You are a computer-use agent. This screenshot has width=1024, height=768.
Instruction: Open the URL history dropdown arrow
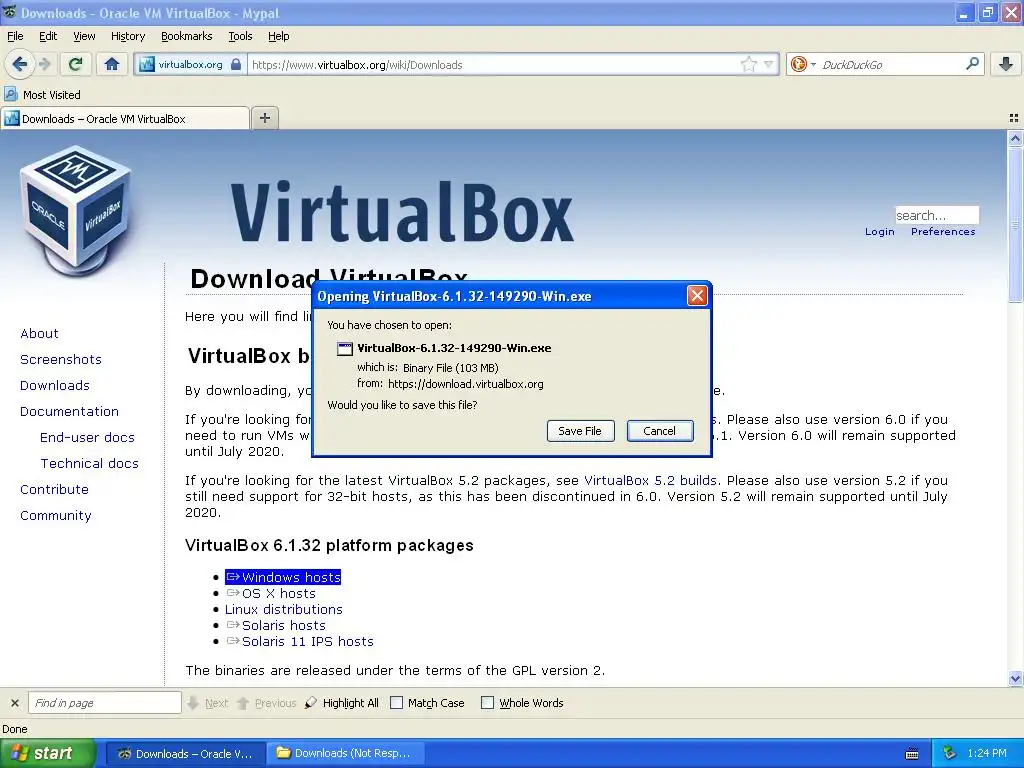[769, 64]
